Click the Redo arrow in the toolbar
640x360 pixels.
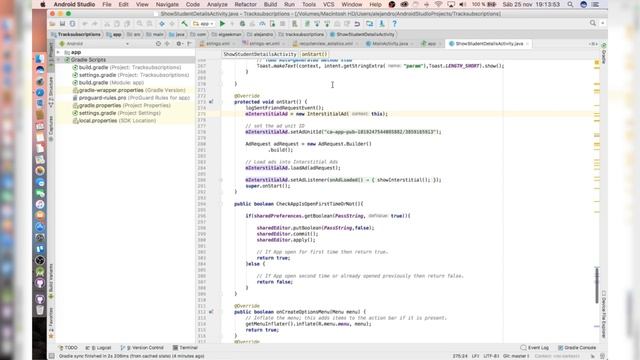[95, 24]
